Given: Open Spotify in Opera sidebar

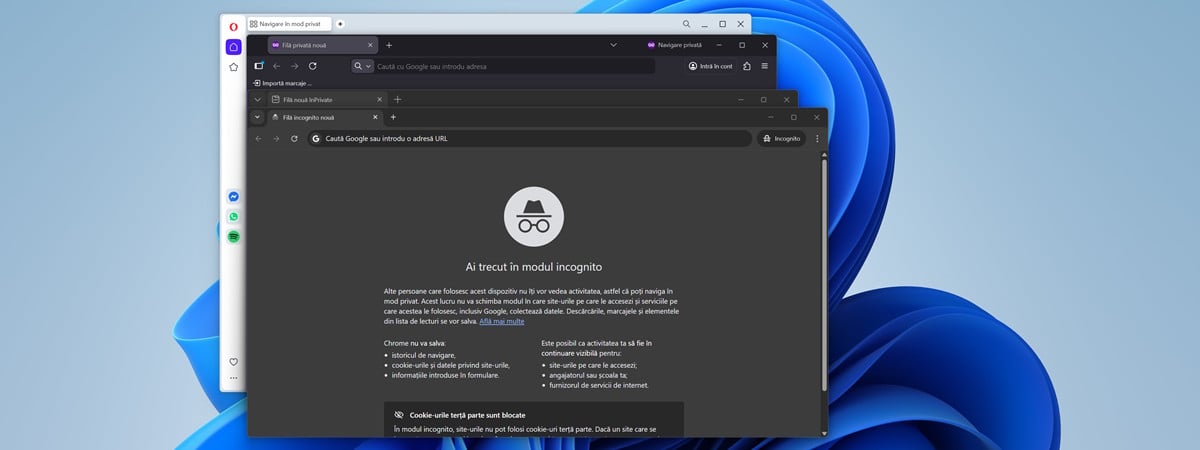Looking at the screenshot, I should click(233, 237).
